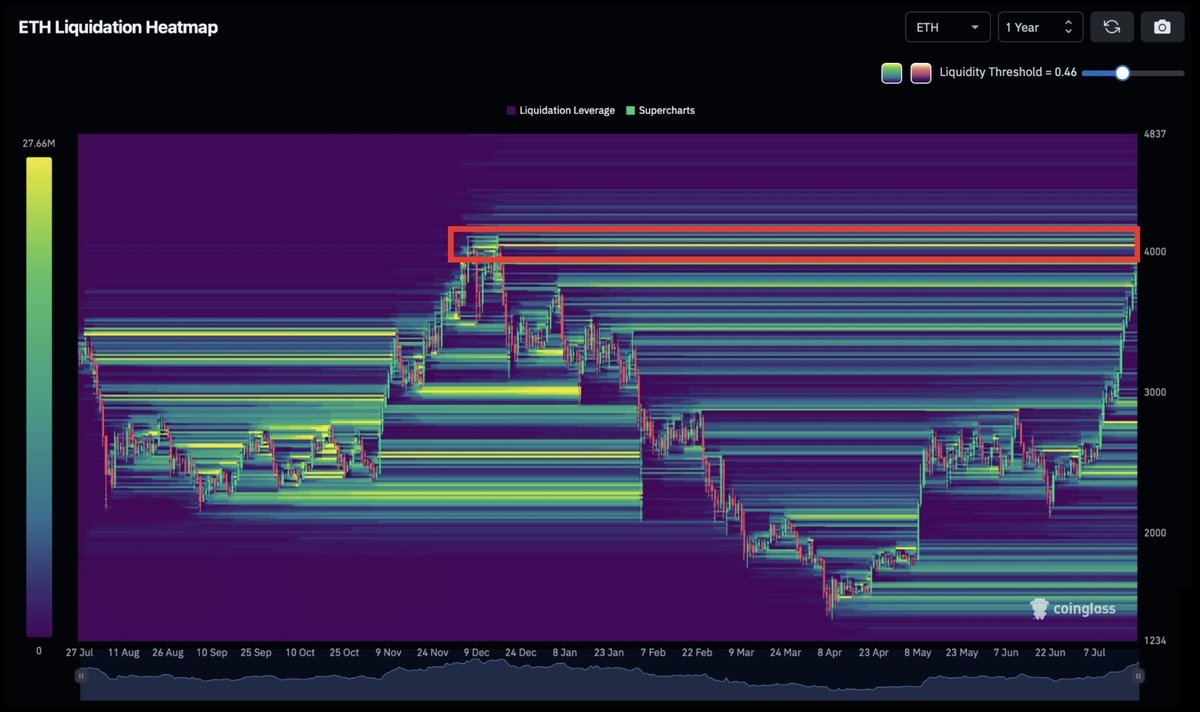Open the ETH coin dropdown
This screenshot has height=712, width=1200.
948,27
